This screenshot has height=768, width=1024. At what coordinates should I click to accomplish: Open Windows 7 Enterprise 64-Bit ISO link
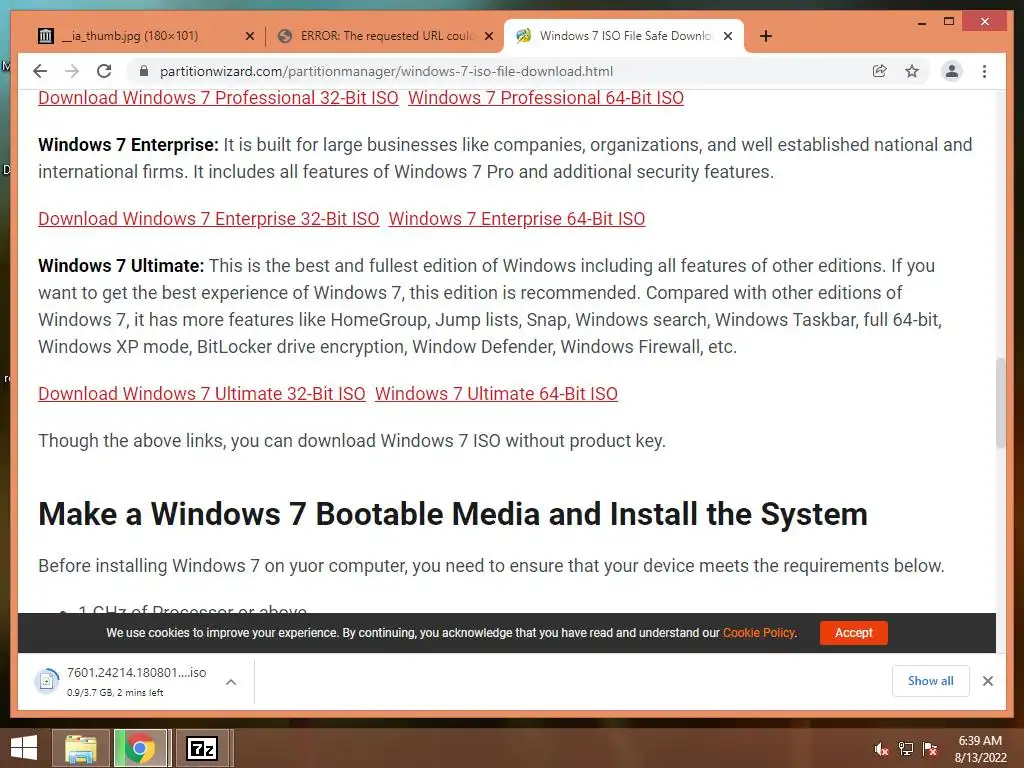(517, 219)
